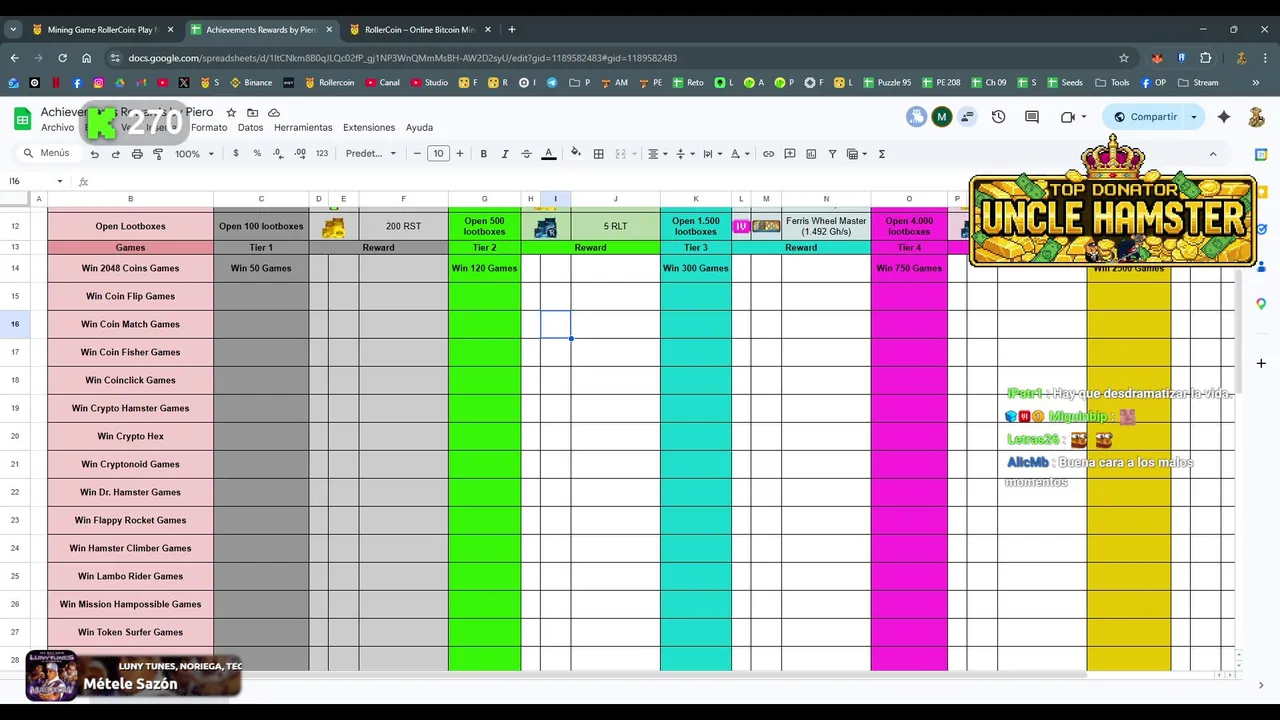Open the Herramientas menu

tap(303, 128)
